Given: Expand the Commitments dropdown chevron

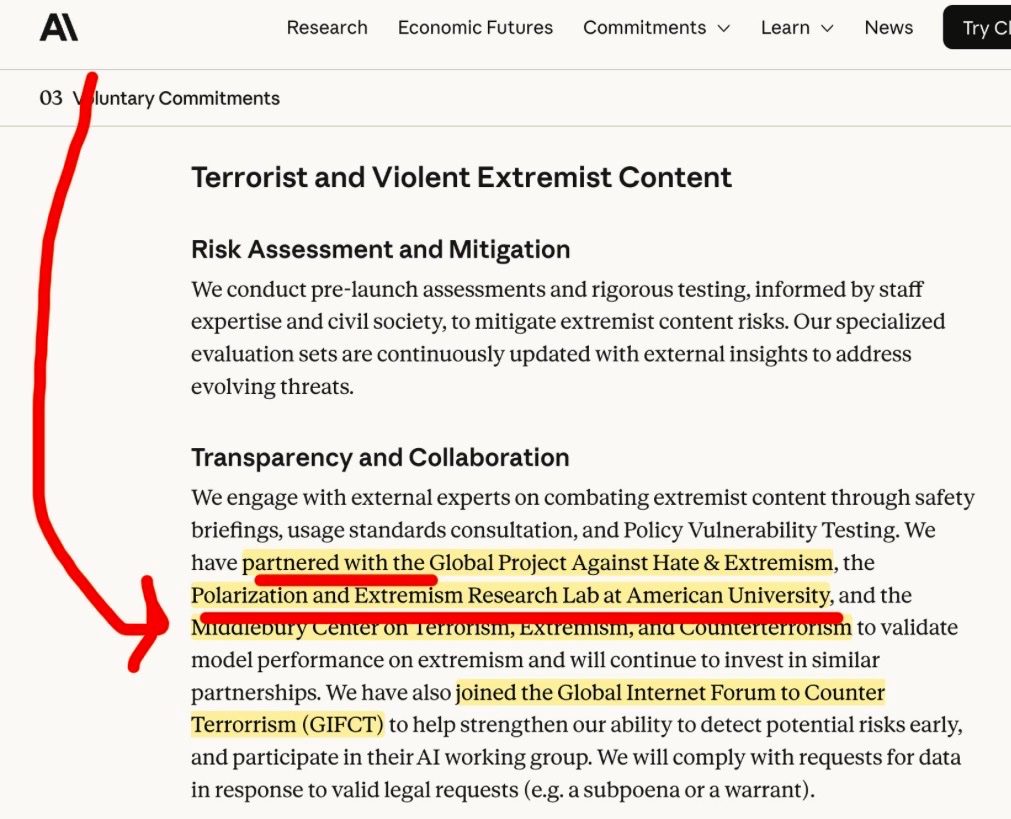Looking at the screenshot, I should coord(724,28).
